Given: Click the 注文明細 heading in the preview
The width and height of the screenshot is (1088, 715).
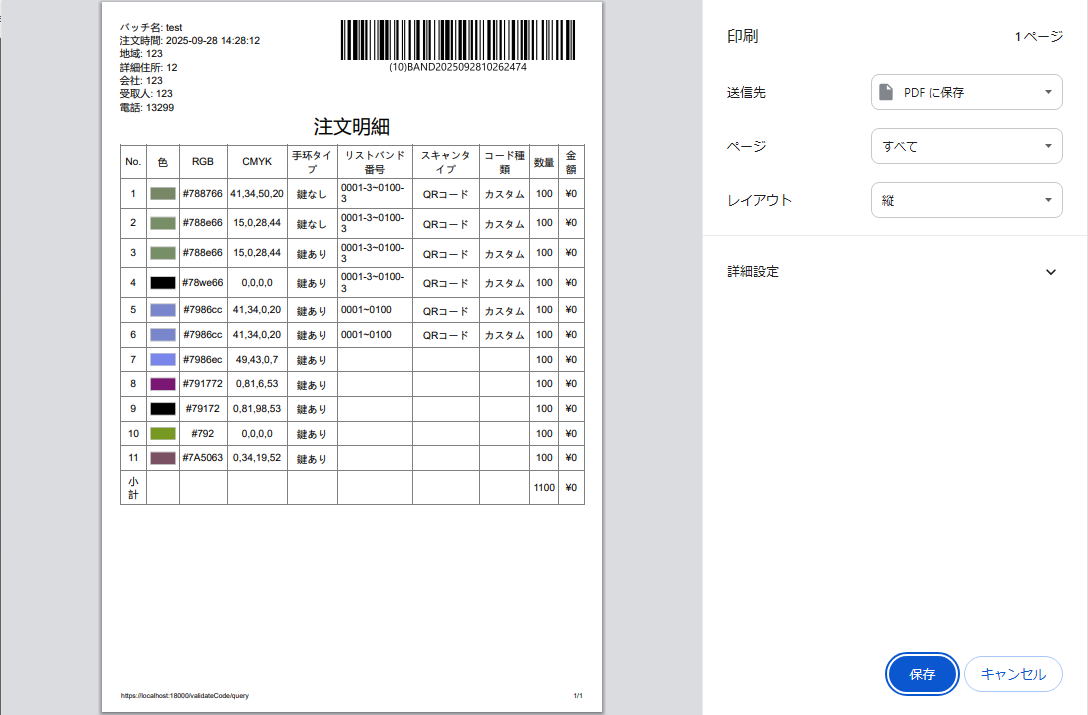Looking at the screenshot, I should pyautogui.click(x=351, y=127).
